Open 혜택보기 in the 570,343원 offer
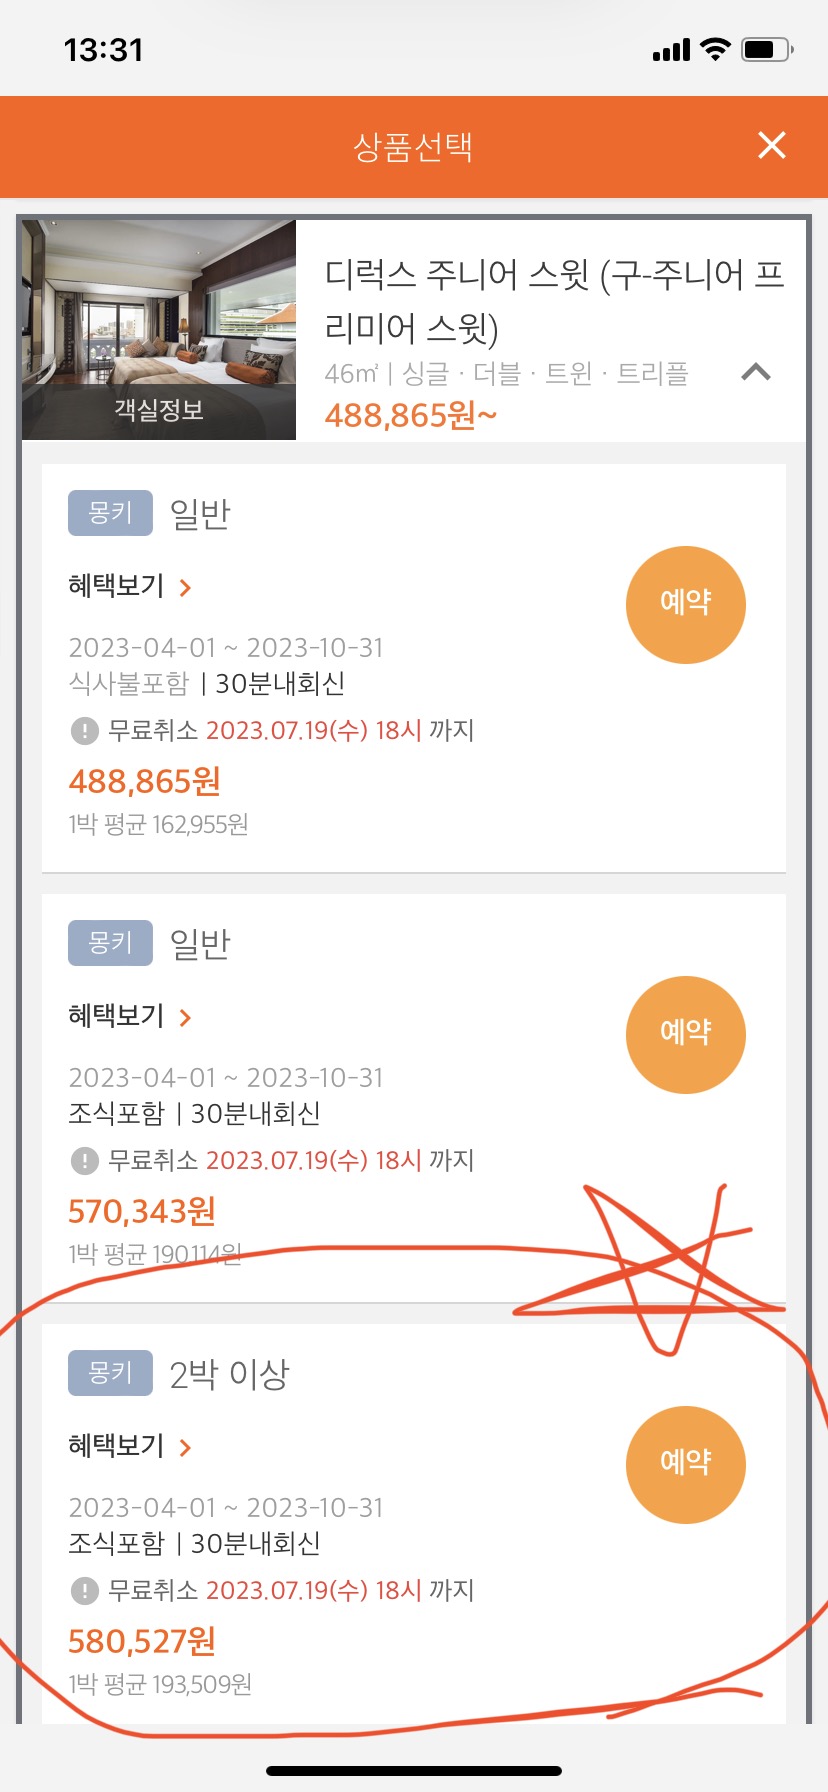This screenshot has height=1792, width=828. [129, 1016]
